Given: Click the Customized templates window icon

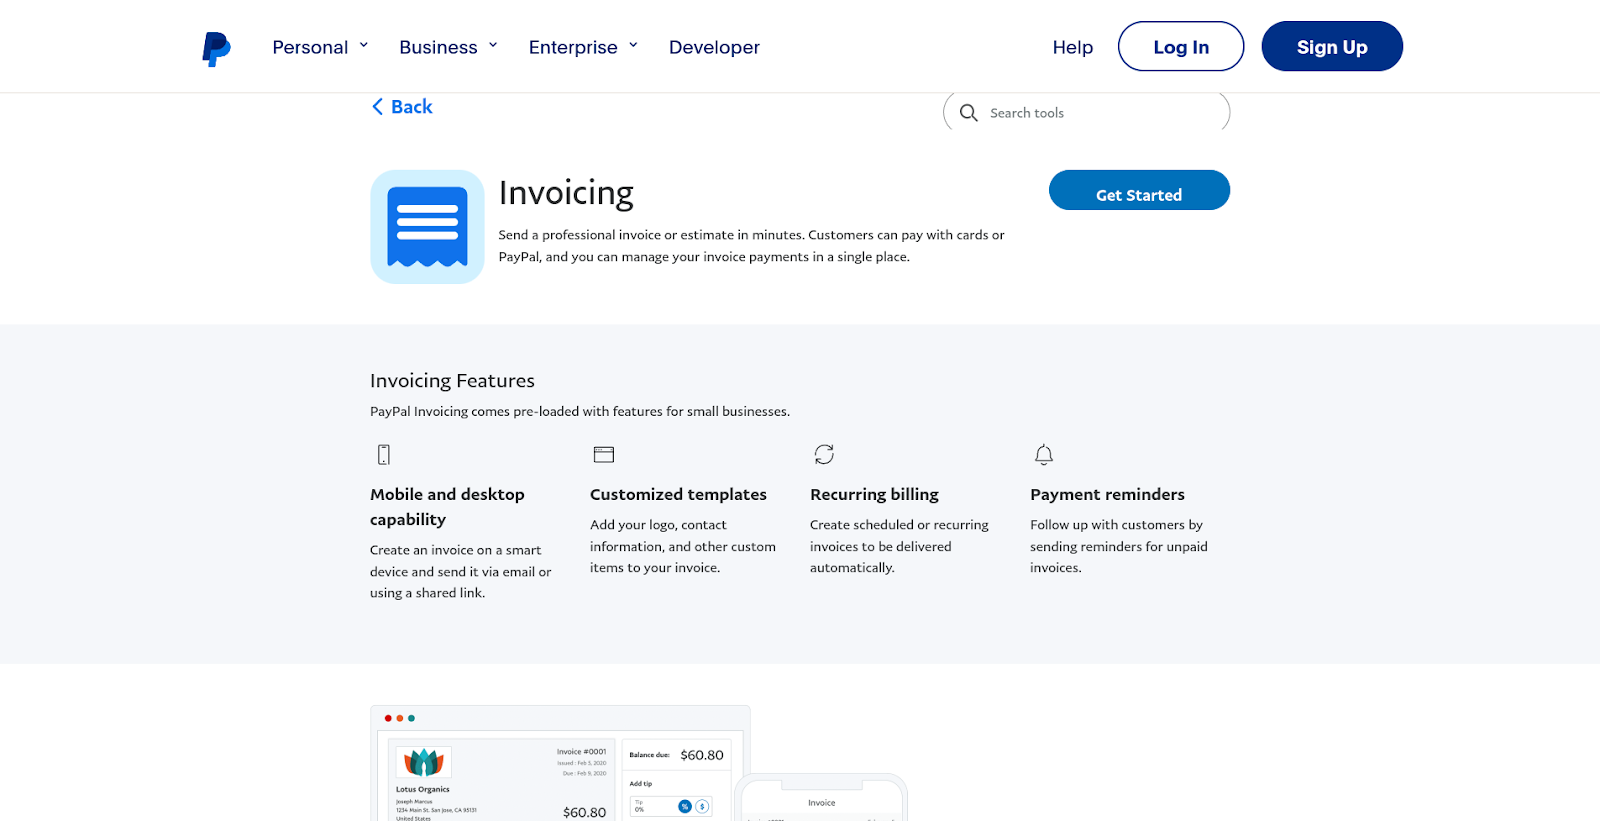Looking at the screenshot, I should click(603, 455).
